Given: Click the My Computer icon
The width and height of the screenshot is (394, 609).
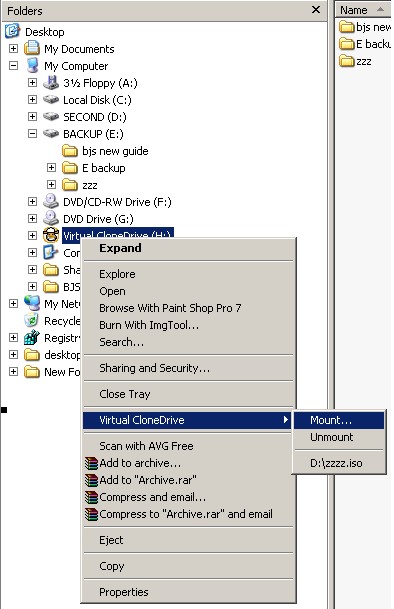Looking at the screenshot, I should tap(32, 66).
